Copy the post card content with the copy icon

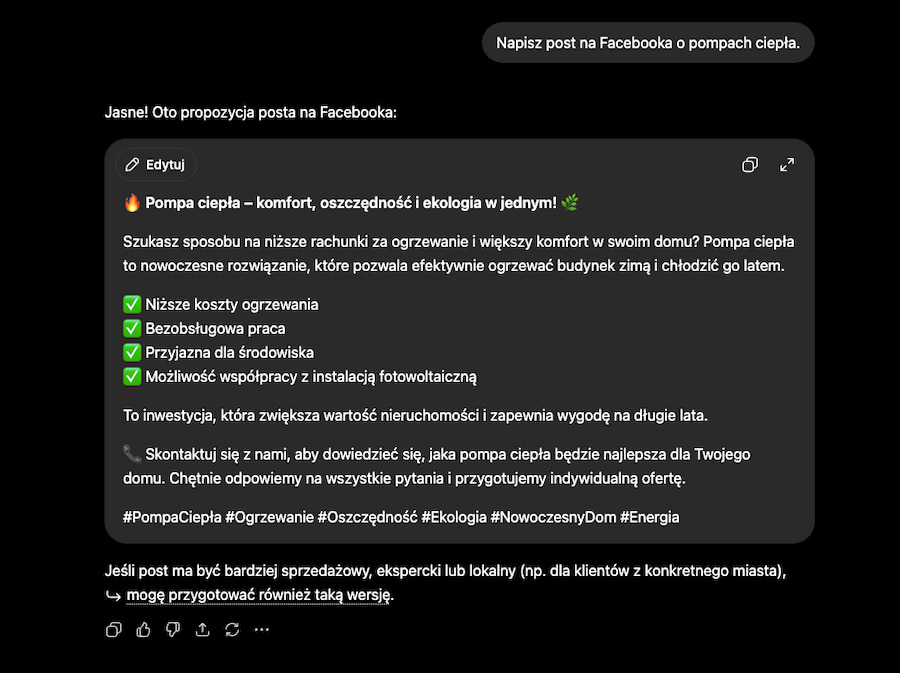pos(750,165)
